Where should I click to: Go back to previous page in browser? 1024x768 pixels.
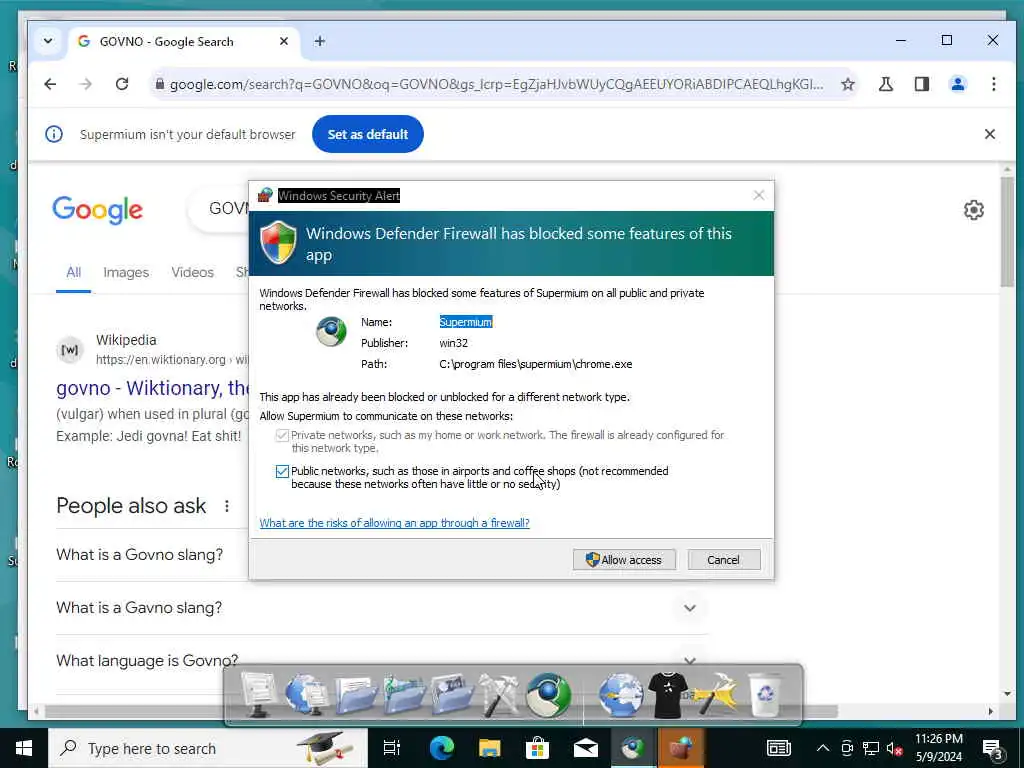(x=50, y=84)
